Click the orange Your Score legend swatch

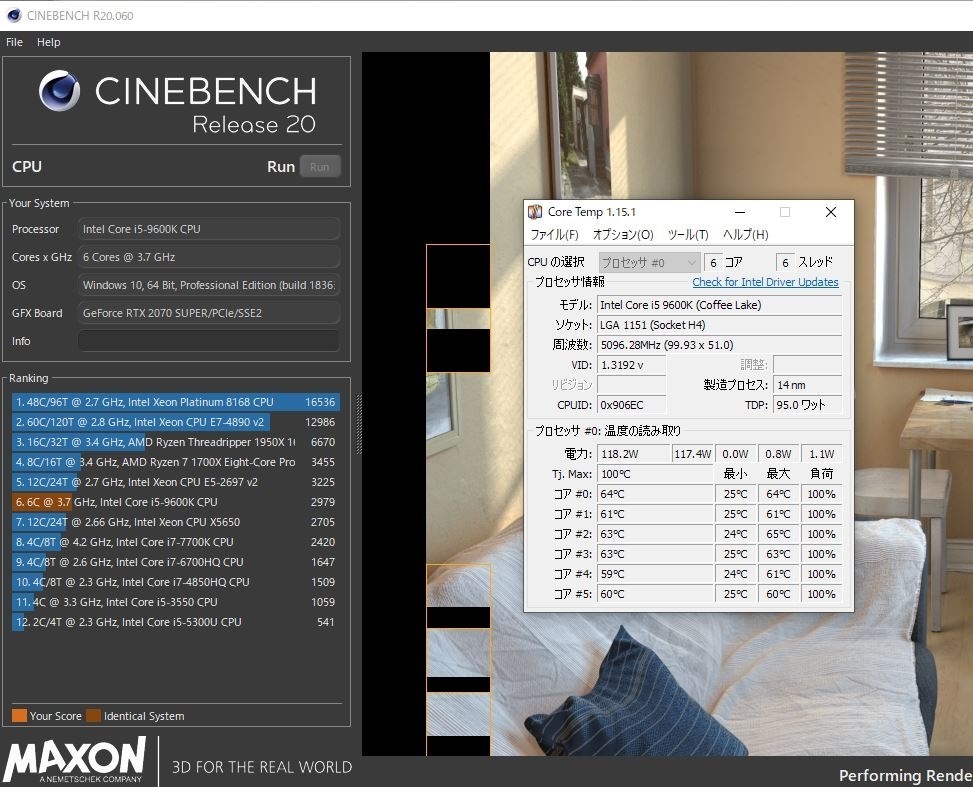click(x=19, y=716)
